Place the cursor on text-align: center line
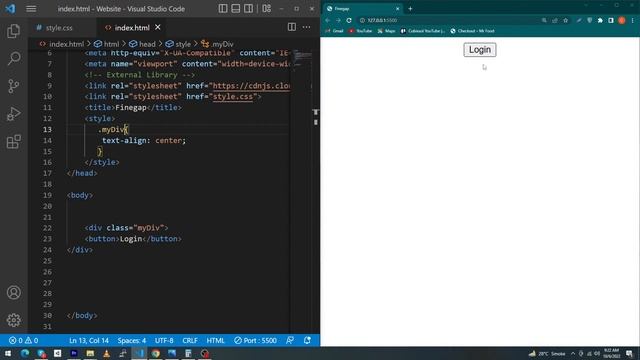The width and height of the screenshot is (640, 360). point(144,140)
